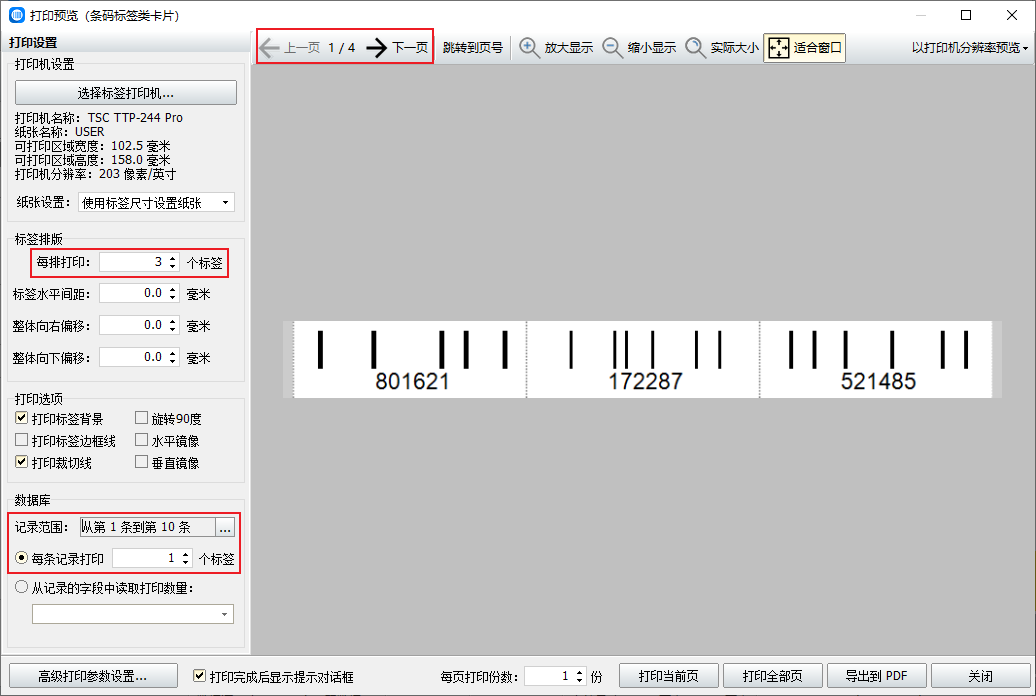Click 打印全部页 button
The image size is (1036, 696).
773,676
